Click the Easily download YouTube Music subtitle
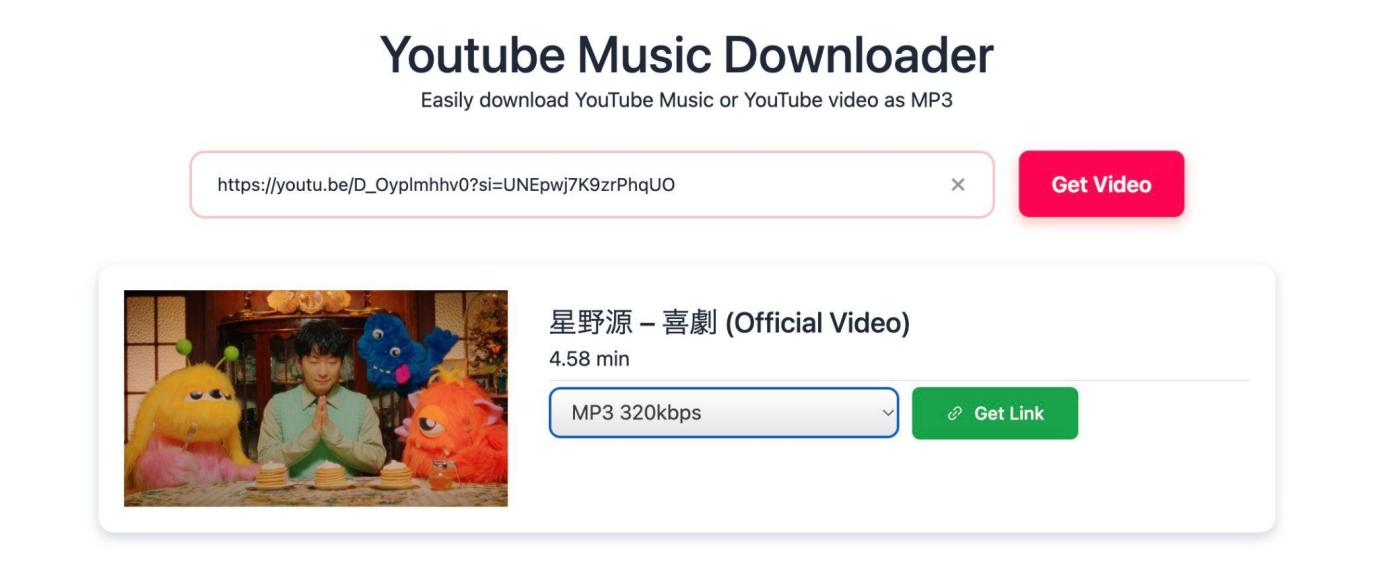Image resolution: width=1379 pixels, height=574 pixels. 687,100
